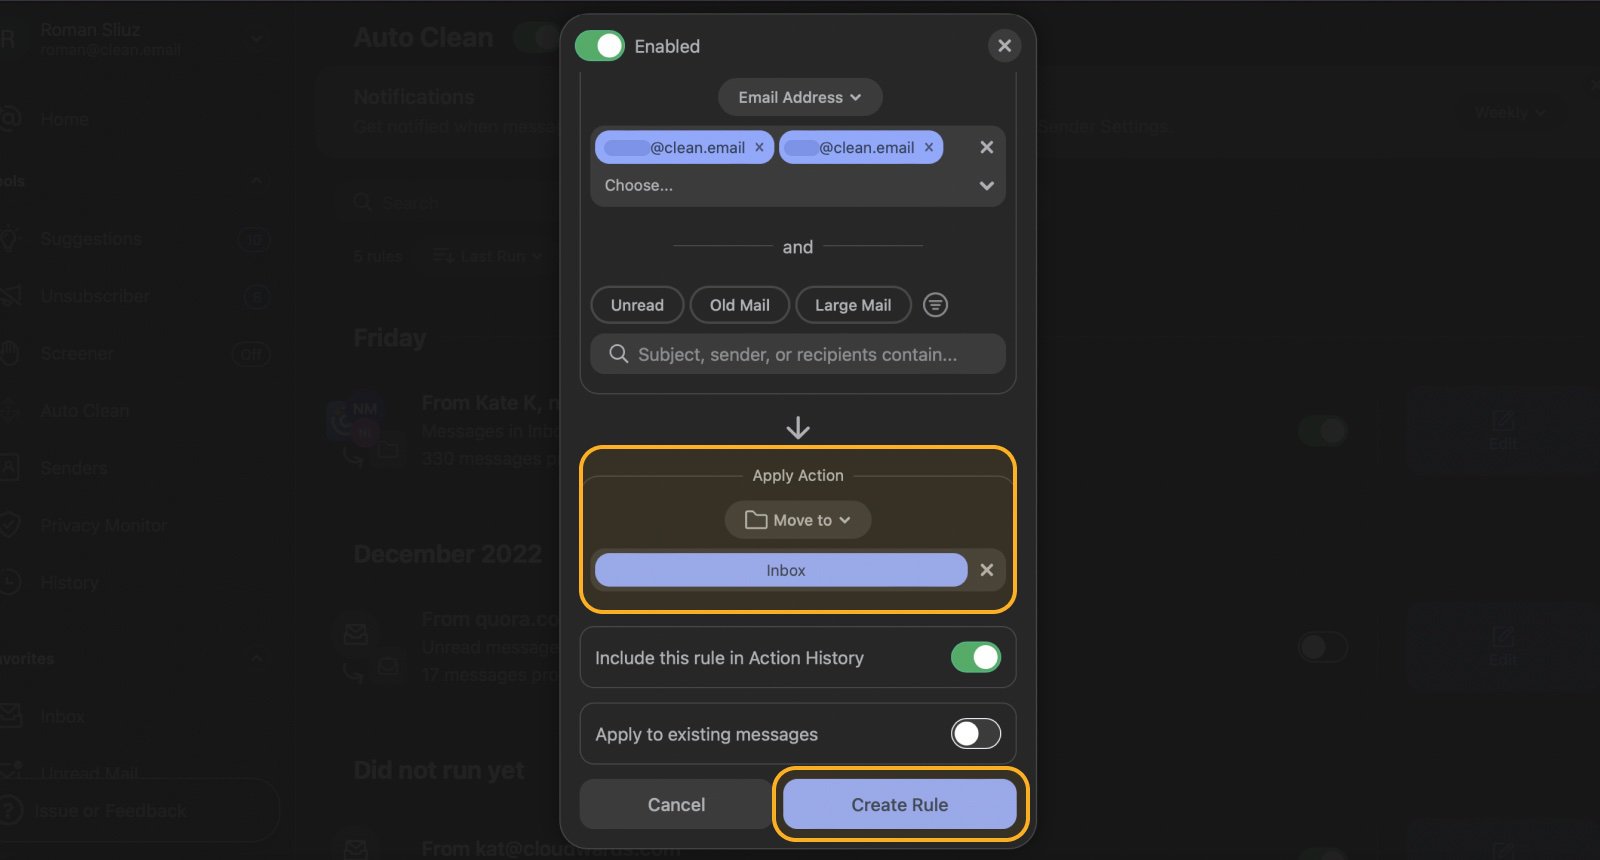Clear the Inbox destination folder
This screenshot has width=1600, height=860.
tap(986, 570)
